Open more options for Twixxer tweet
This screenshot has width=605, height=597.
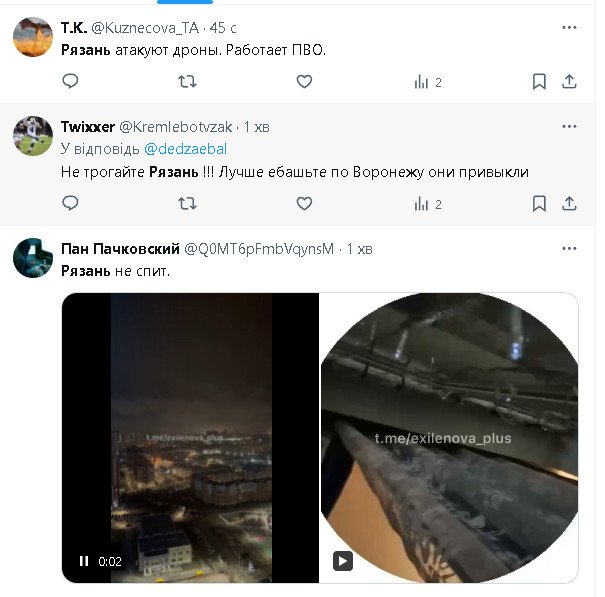pos(569,127)
